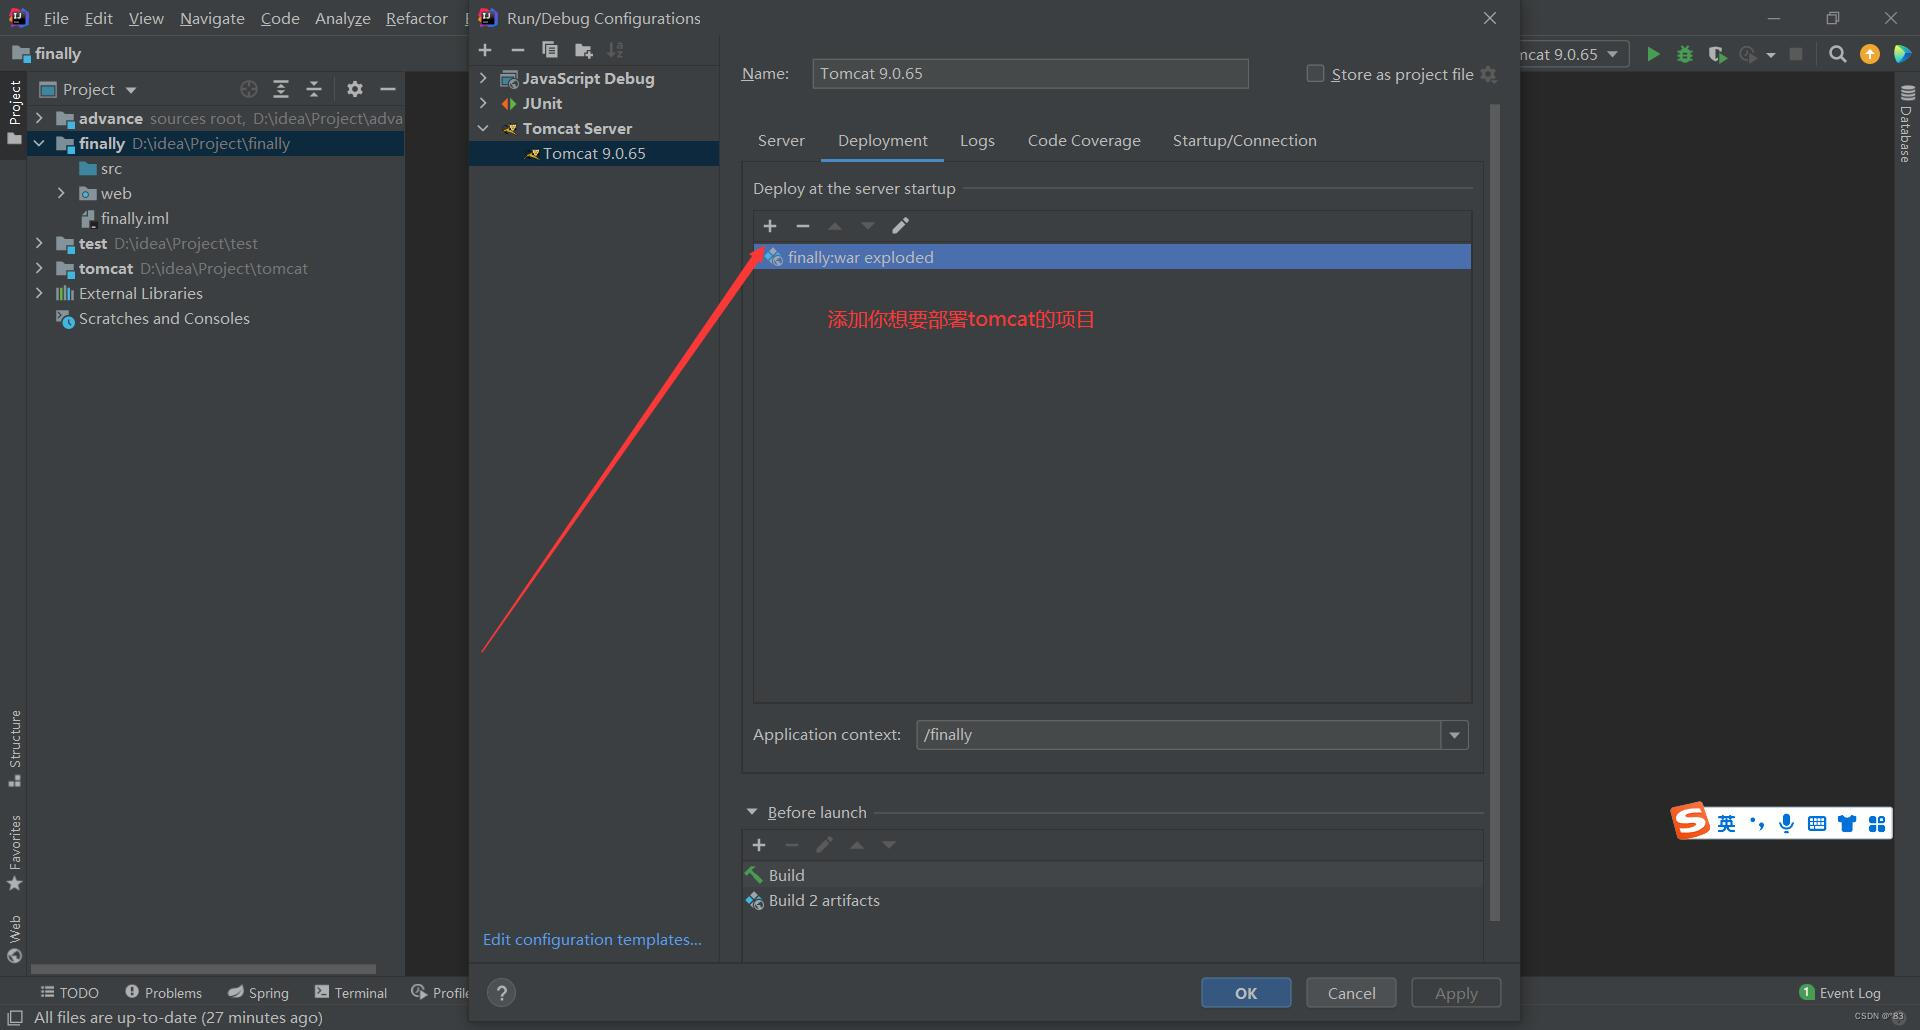
Task: Click the Cancel button
Action: click(1351, 993)
